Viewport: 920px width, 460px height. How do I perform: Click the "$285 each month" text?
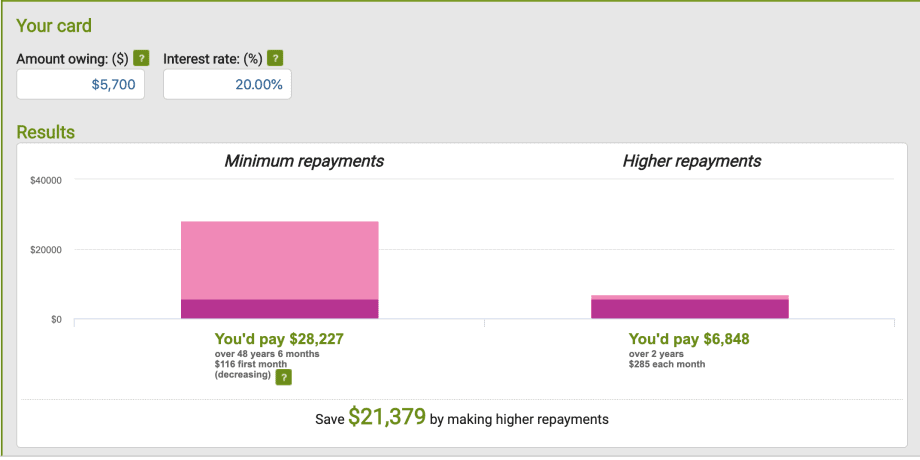click(667, 365)
